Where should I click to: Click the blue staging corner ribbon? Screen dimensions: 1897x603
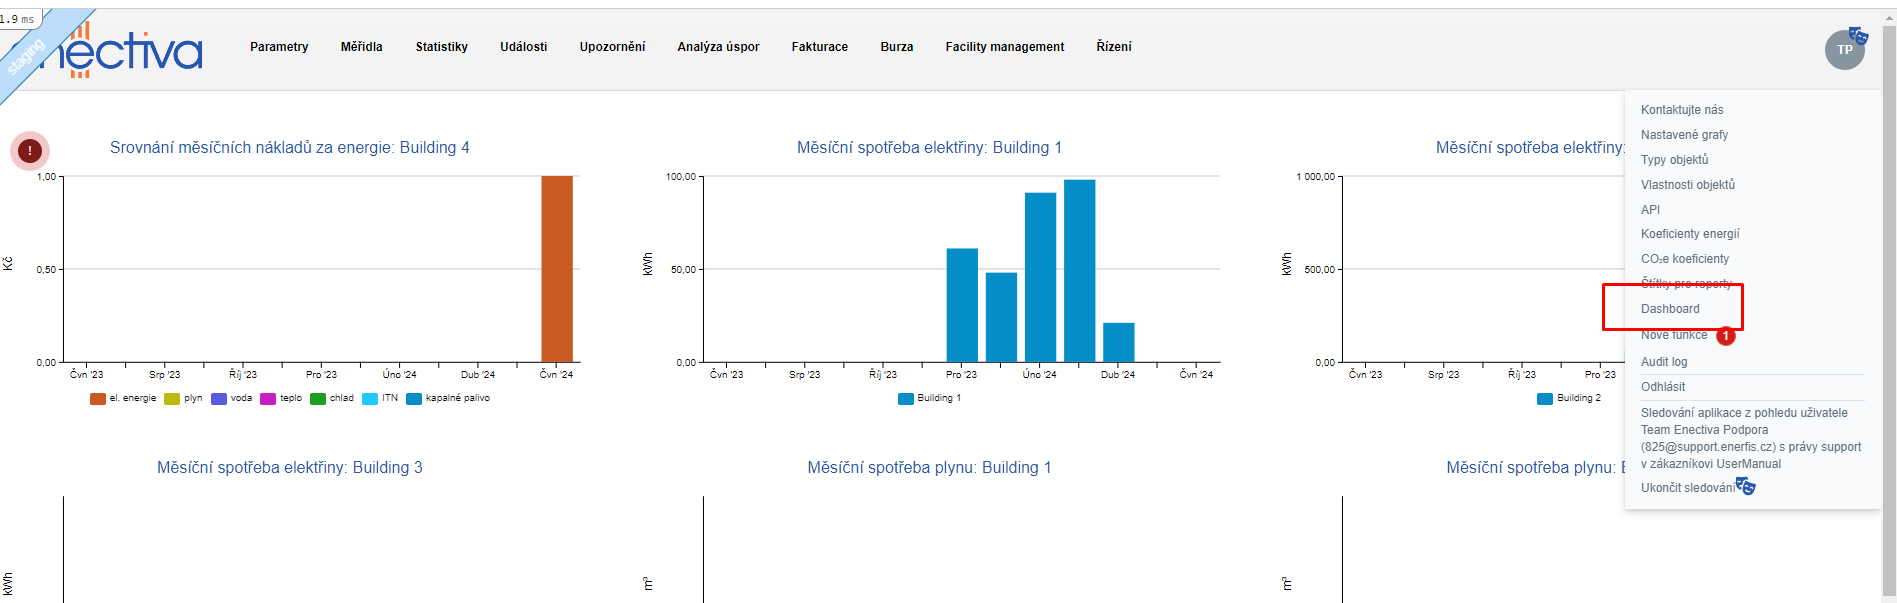pyautogui.click(x=26, y=58)
